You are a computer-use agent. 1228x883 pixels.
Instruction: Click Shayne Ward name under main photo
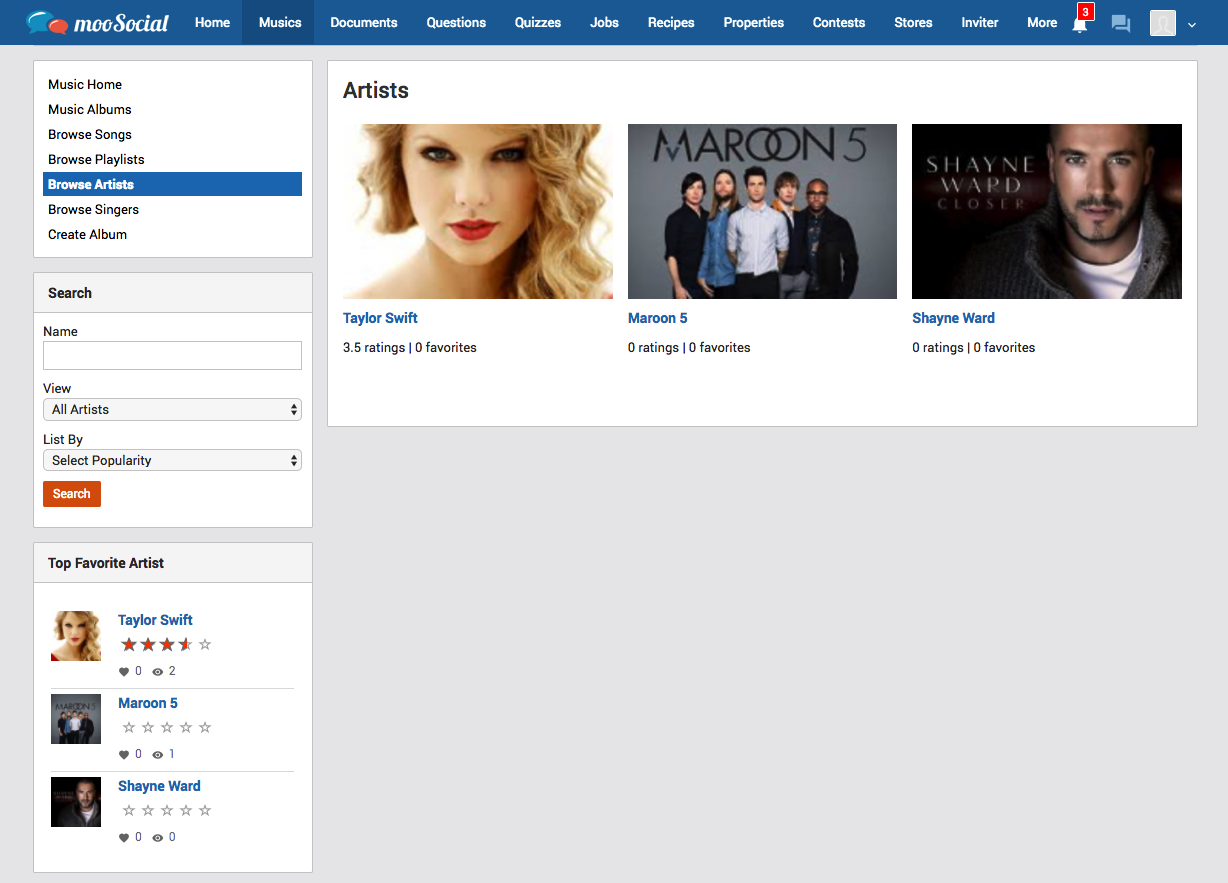(953, 318)
